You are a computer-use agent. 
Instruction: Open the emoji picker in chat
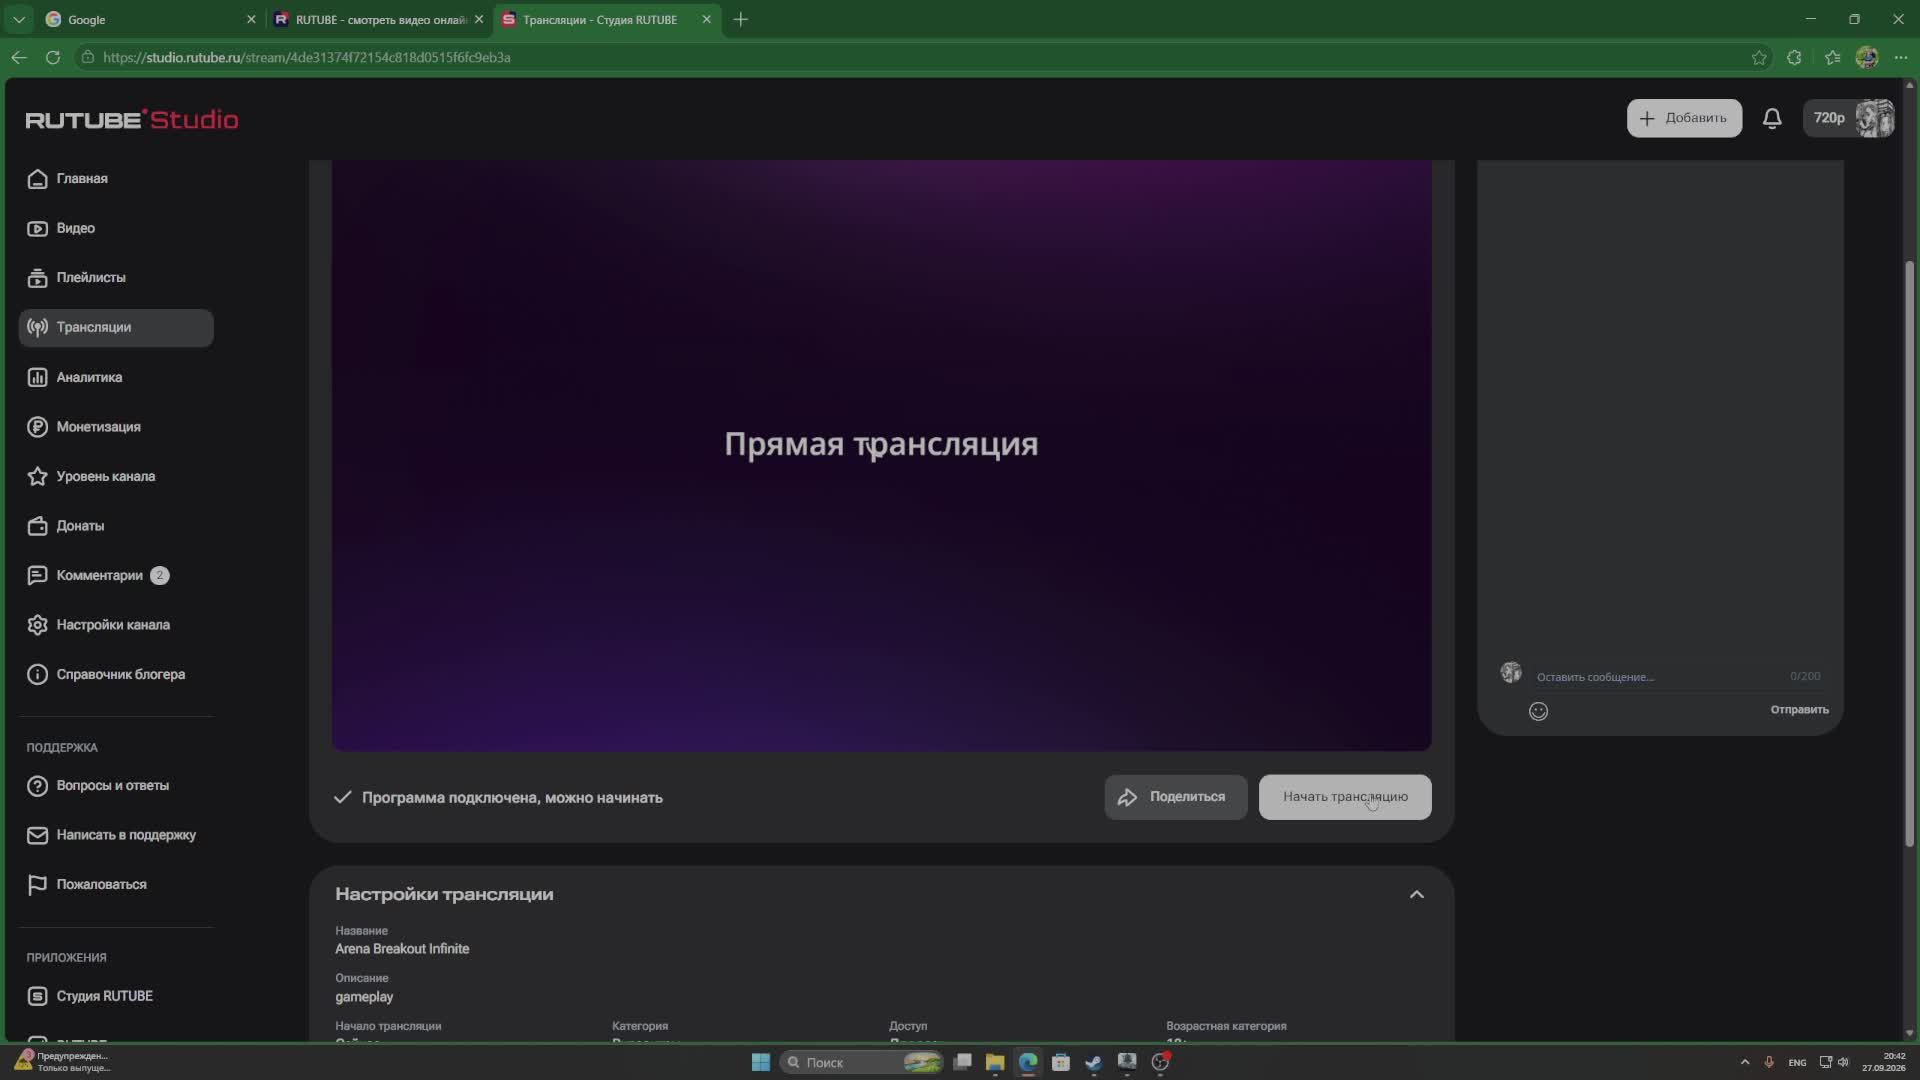pos(1538,711)
